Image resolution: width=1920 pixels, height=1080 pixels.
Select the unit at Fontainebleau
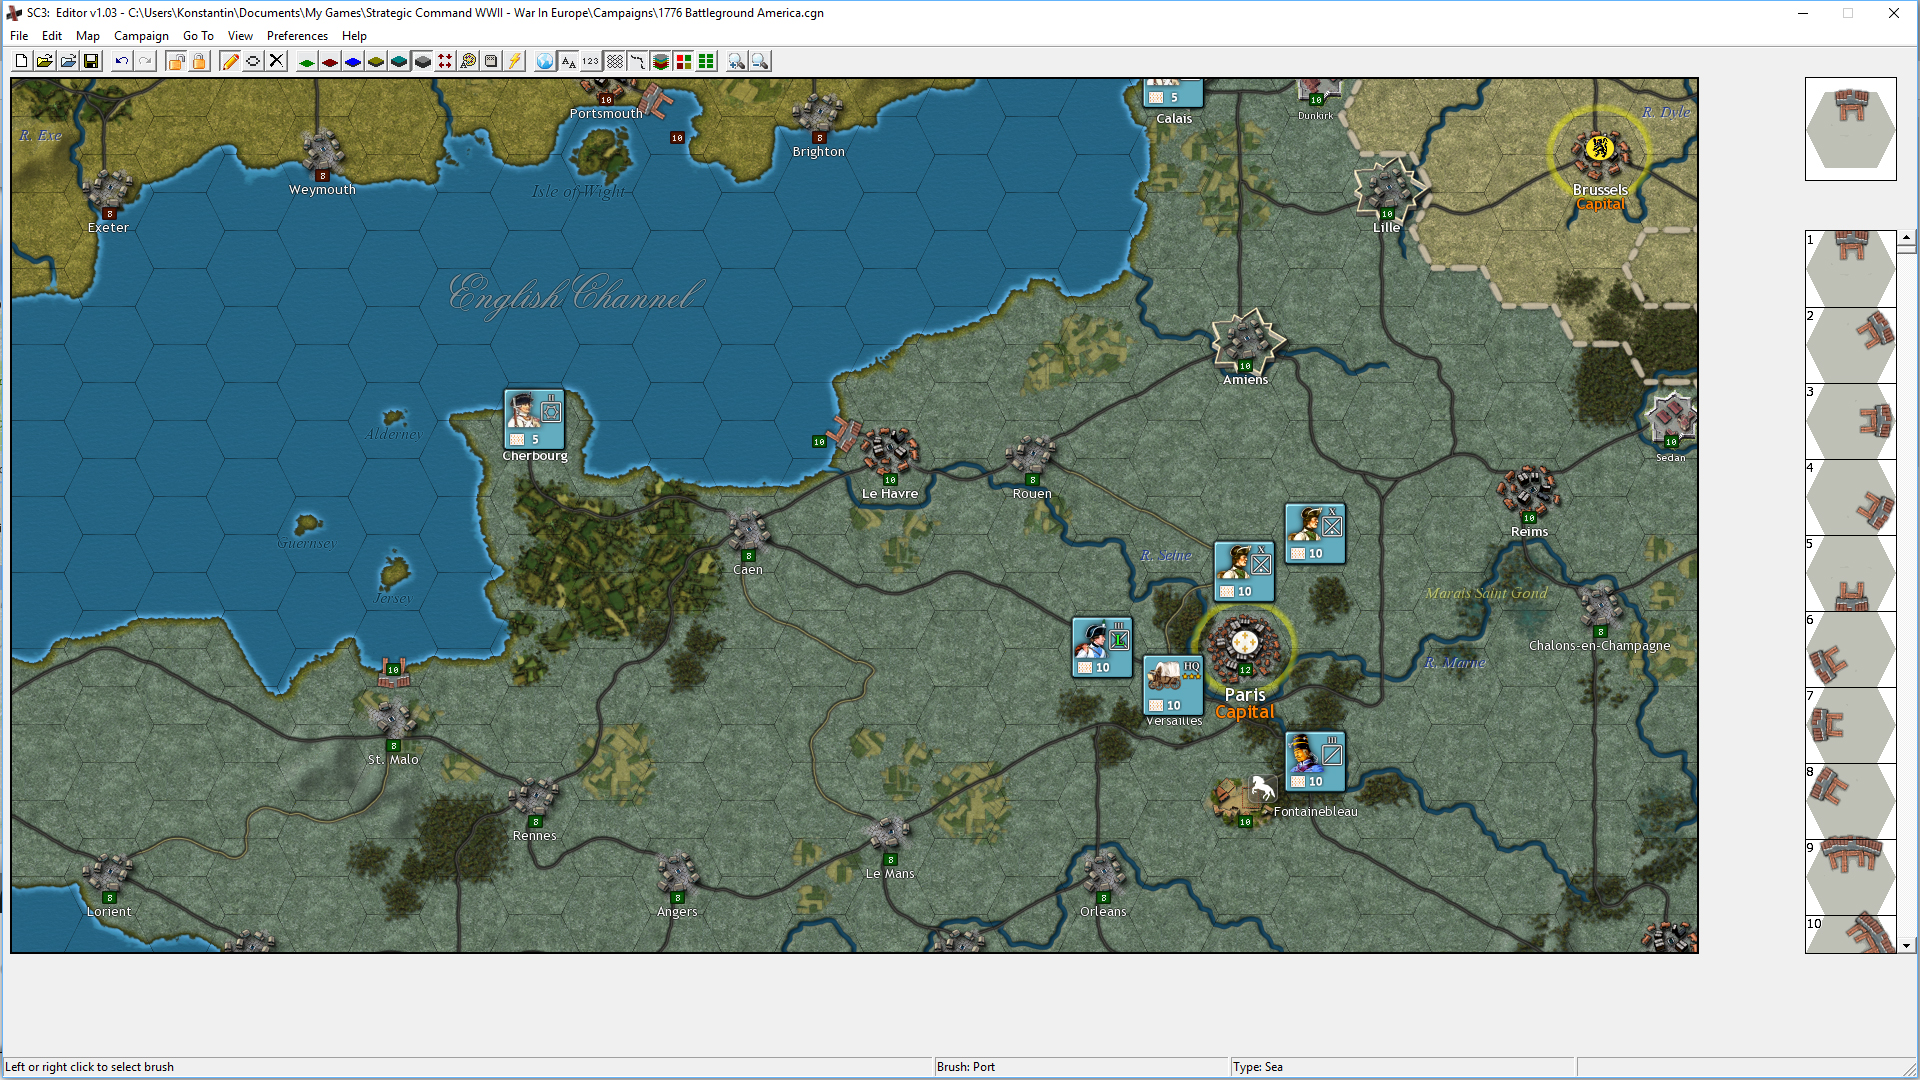[1315, 761]
